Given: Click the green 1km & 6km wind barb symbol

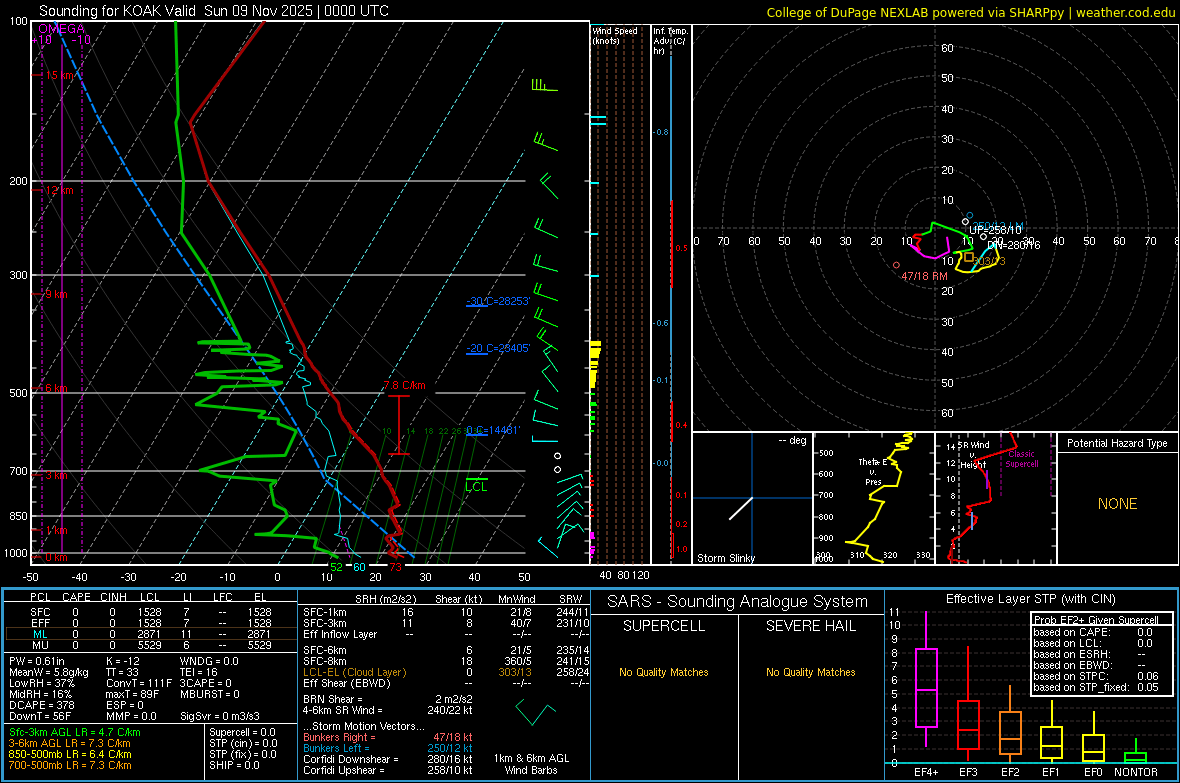Looking at the screenshot, I should 535,712.
